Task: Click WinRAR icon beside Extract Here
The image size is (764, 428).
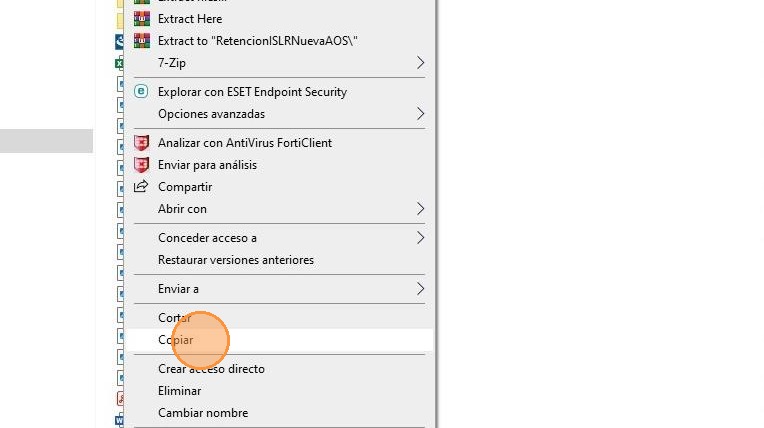Action: [x=141, y=19]
